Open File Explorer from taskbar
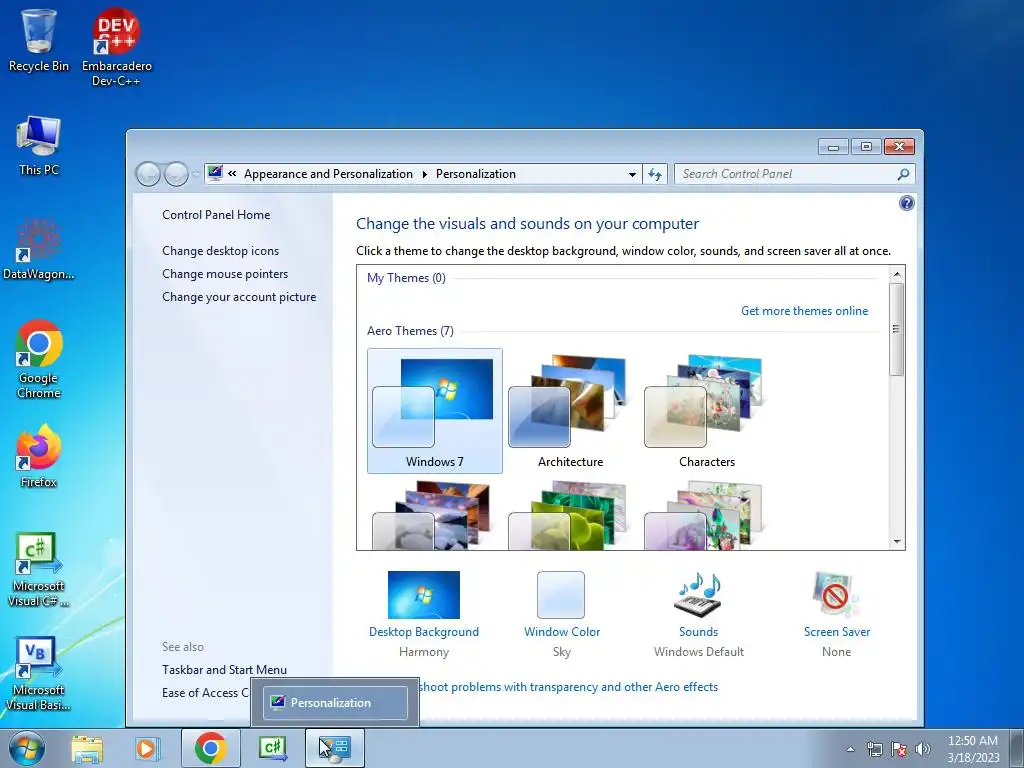Image resolution: width=1024 pixels, height=768 pixels. tap(88, 748)
